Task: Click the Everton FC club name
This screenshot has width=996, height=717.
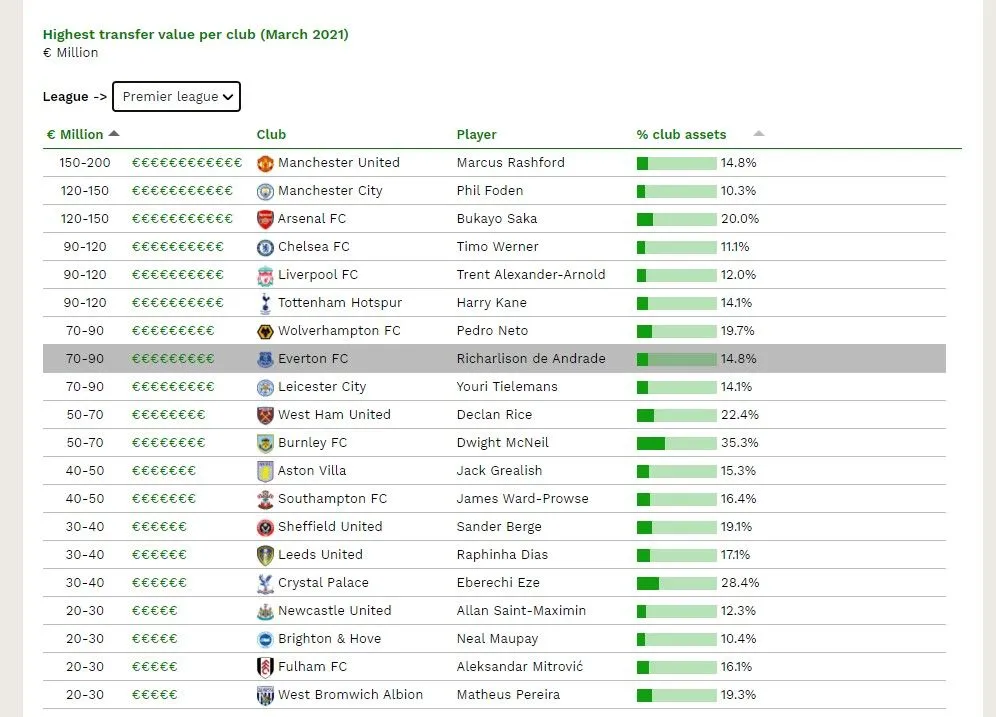Action: point(313,359)
